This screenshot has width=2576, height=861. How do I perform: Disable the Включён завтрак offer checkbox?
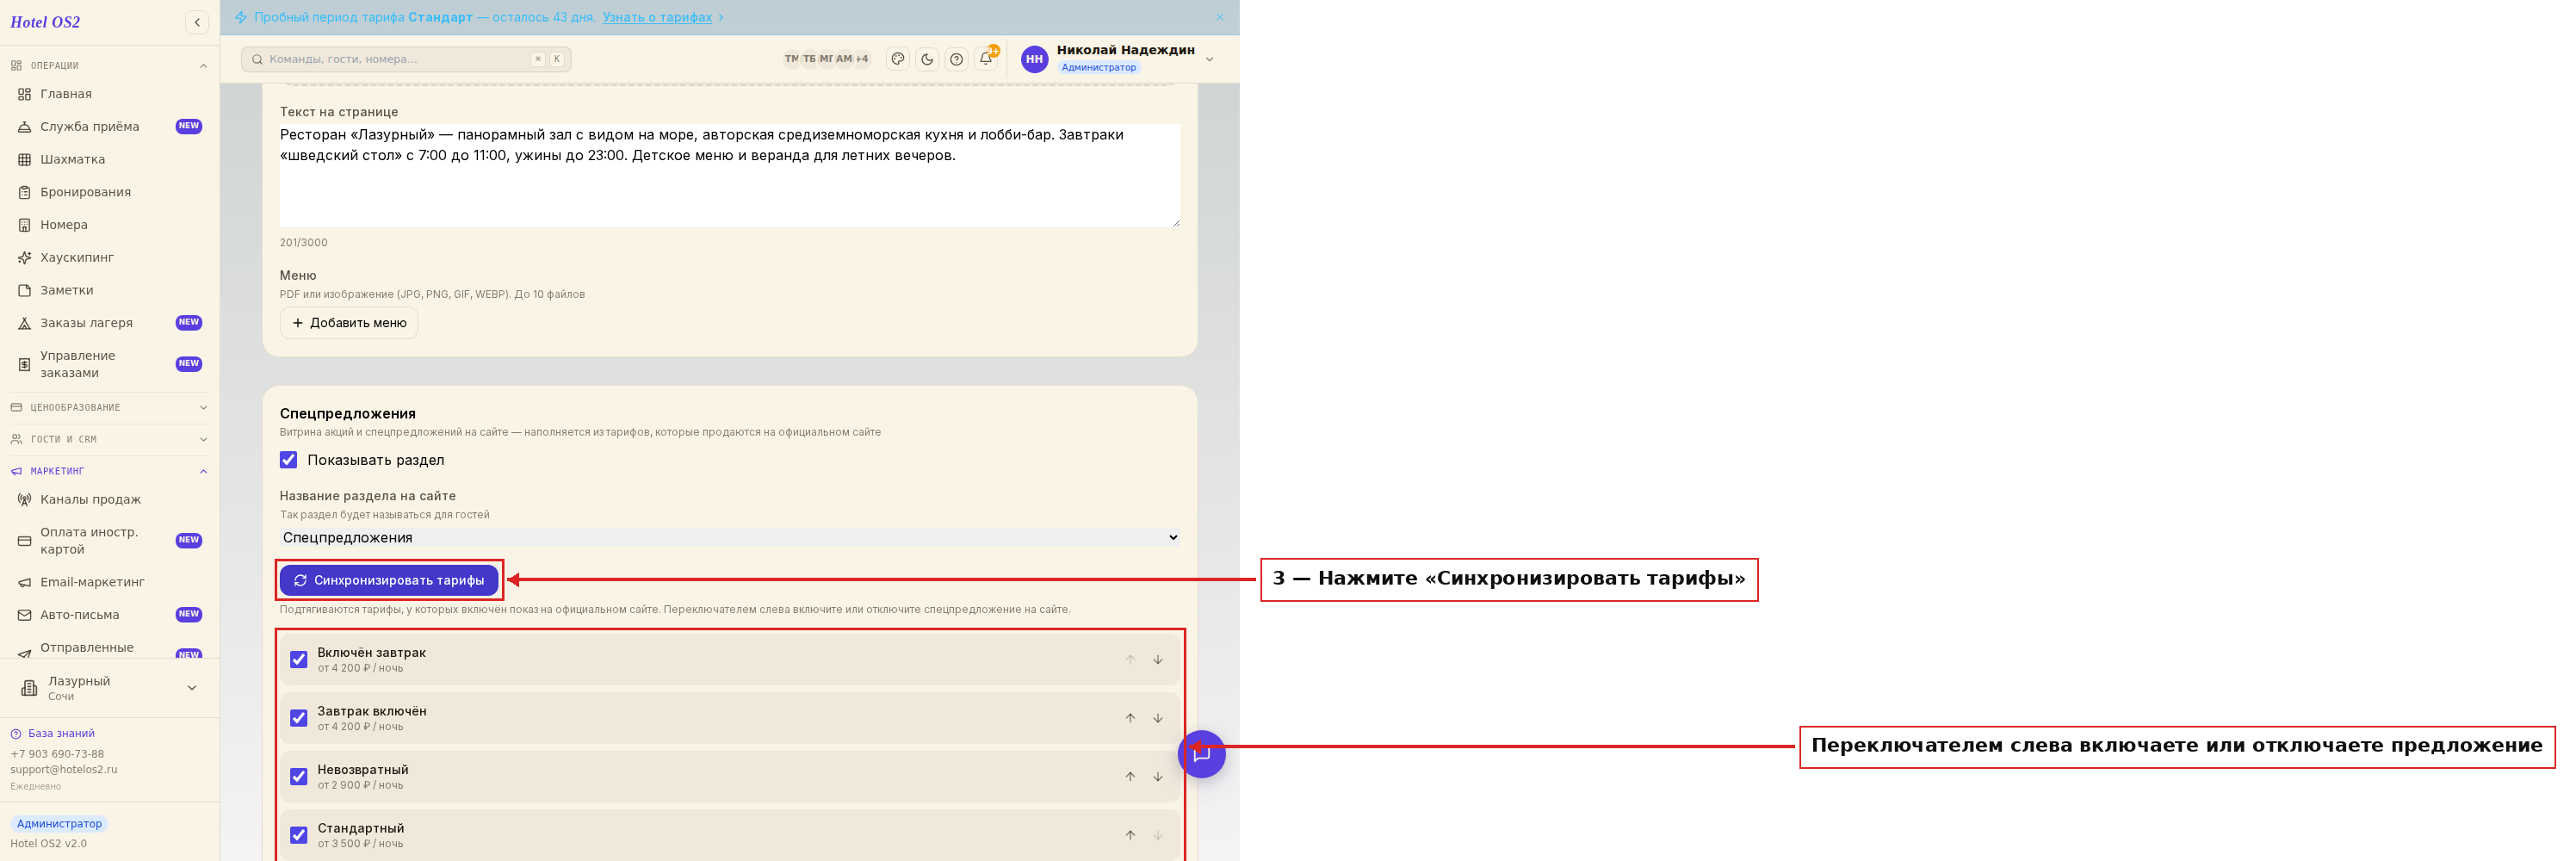pos(299,660)
